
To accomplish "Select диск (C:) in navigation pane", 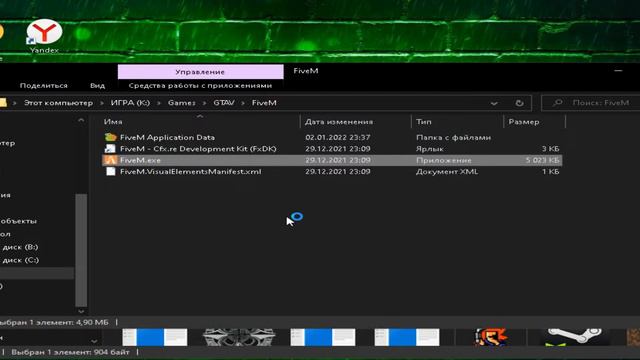I will click(20, 260).
